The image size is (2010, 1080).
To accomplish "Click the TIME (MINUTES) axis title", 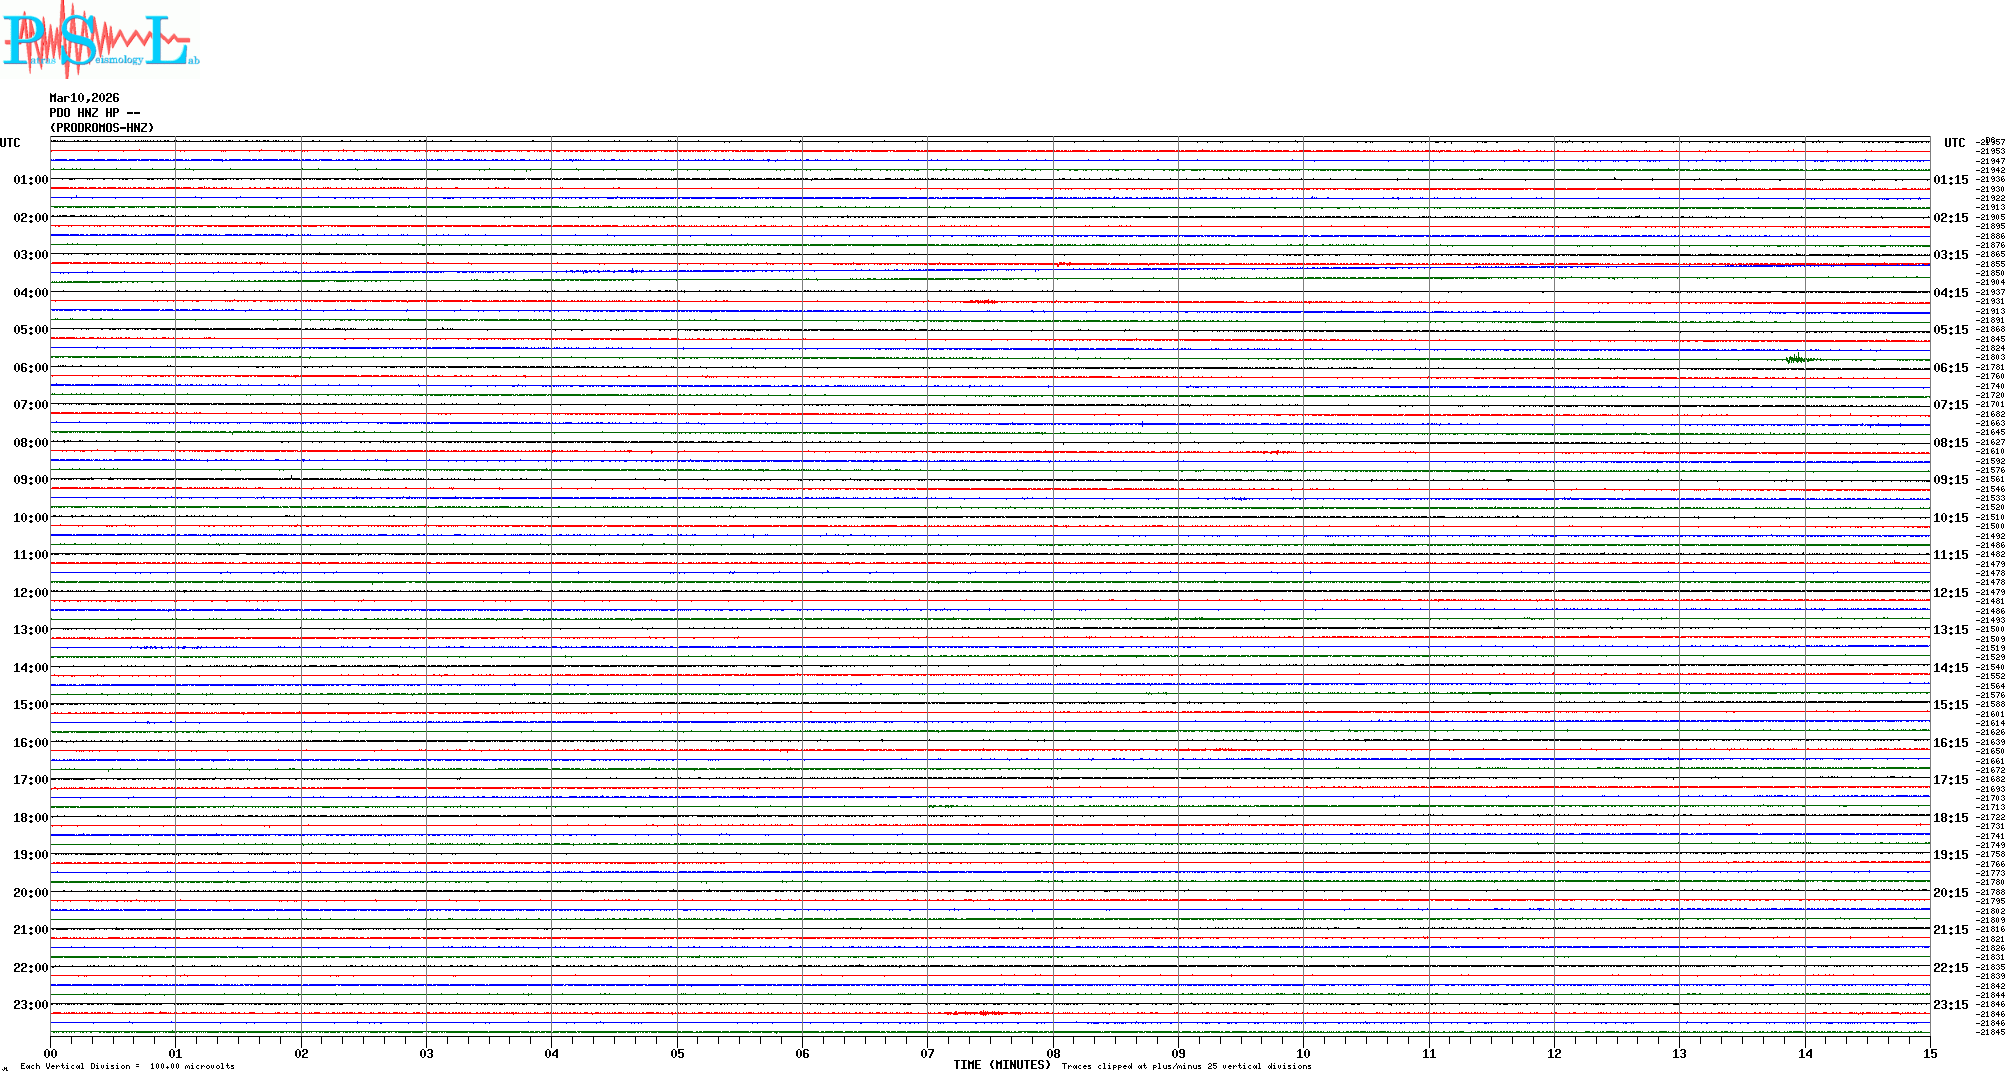I will 1001,1065.
